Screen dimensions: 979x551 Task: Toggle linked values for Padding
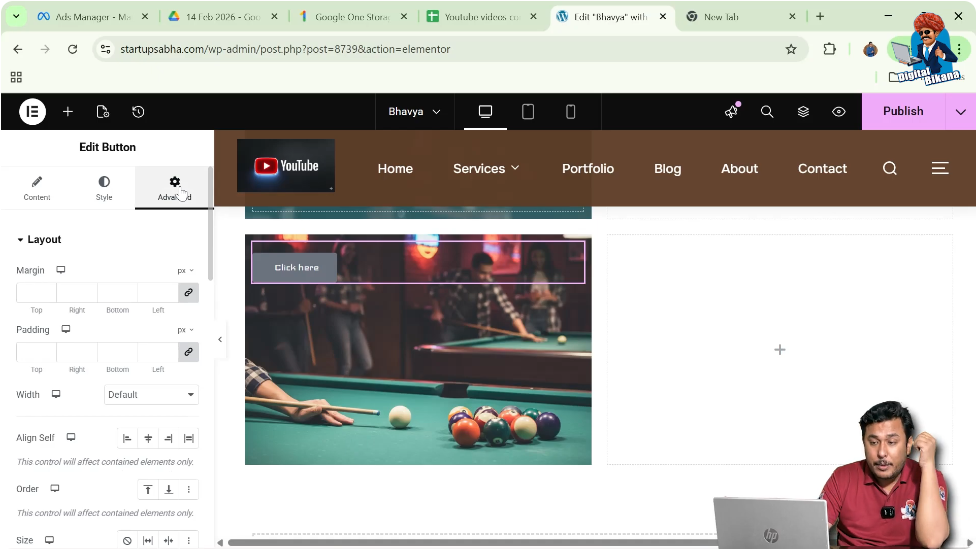[x=188, y=352]
